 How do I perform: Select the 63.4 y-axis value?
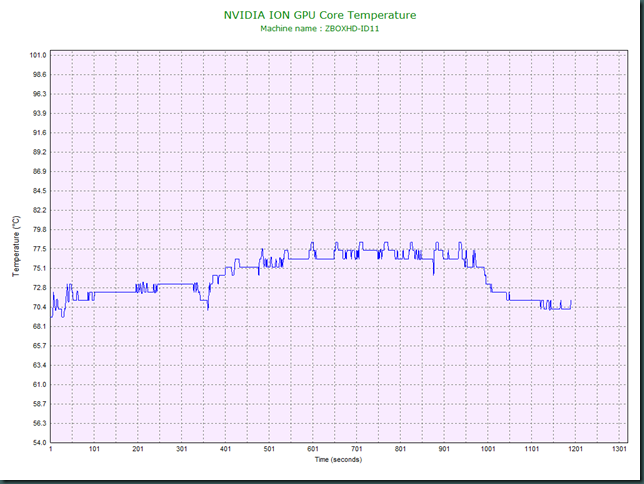39,365
